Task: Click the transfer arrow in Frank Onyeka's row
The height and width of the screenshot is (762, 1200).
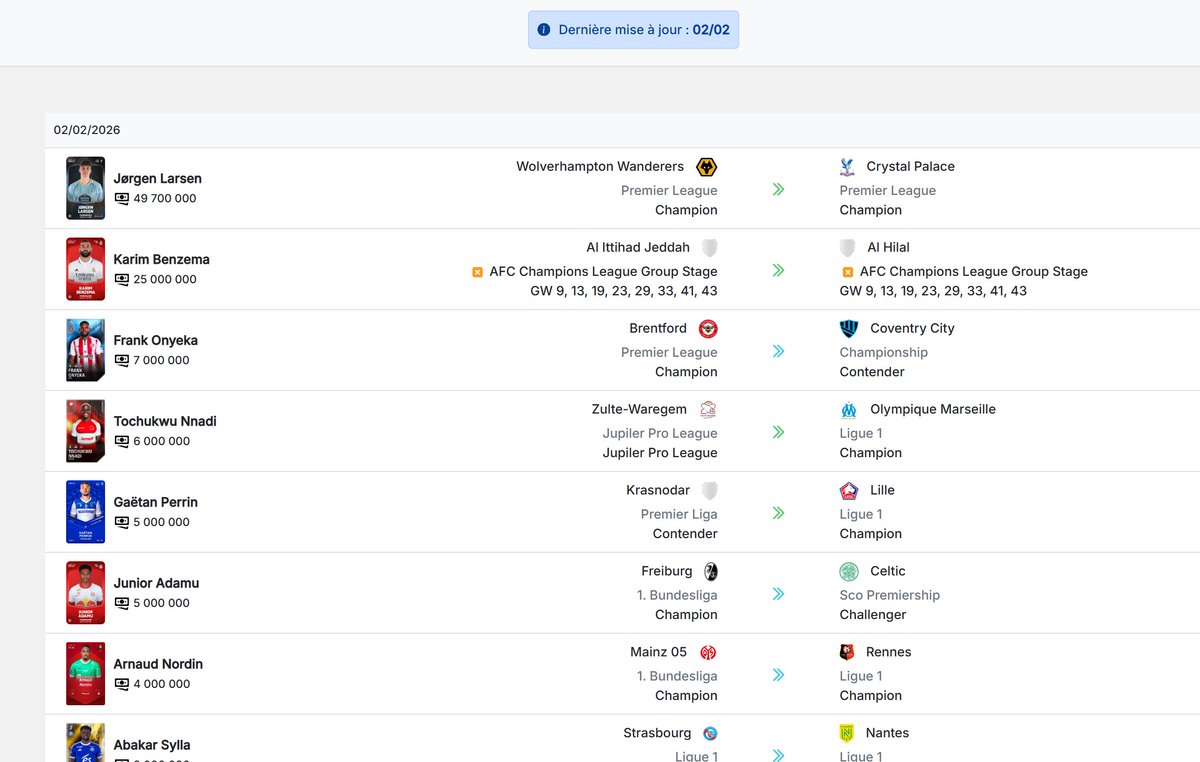Action: click(778, 351)
